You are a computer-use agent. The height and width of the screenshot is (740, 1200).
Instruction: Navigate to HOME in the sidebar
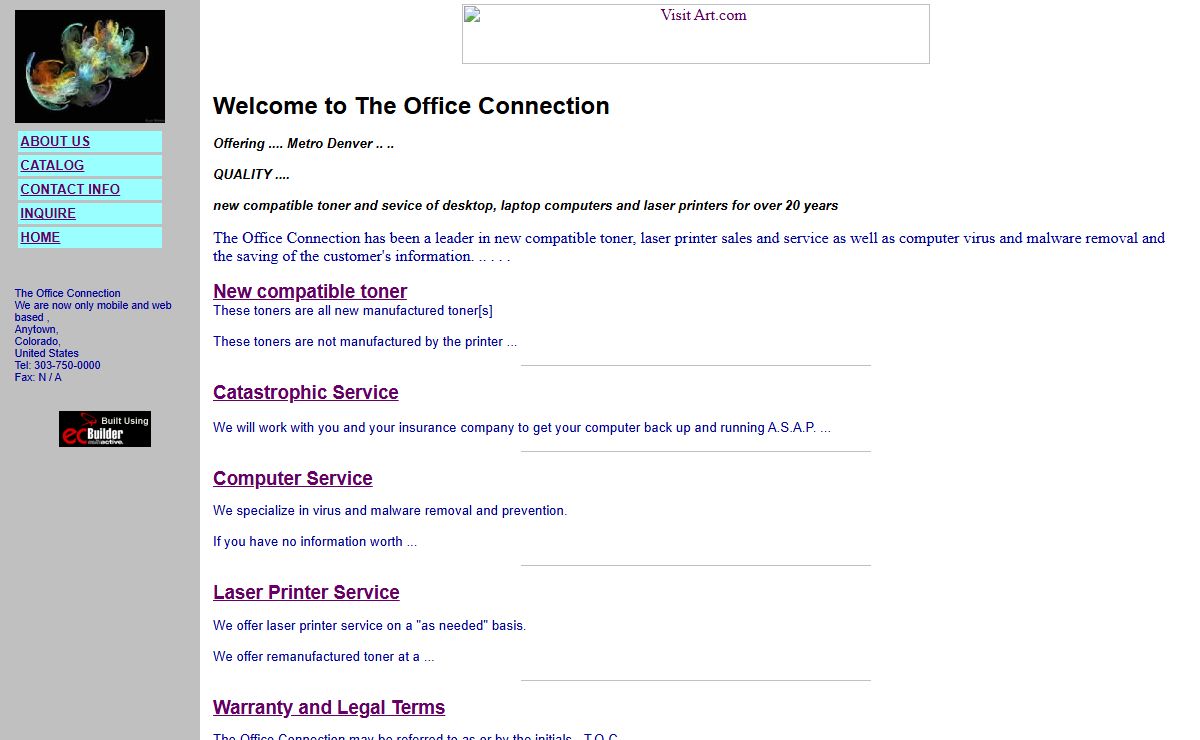click(x=40, y=238)
